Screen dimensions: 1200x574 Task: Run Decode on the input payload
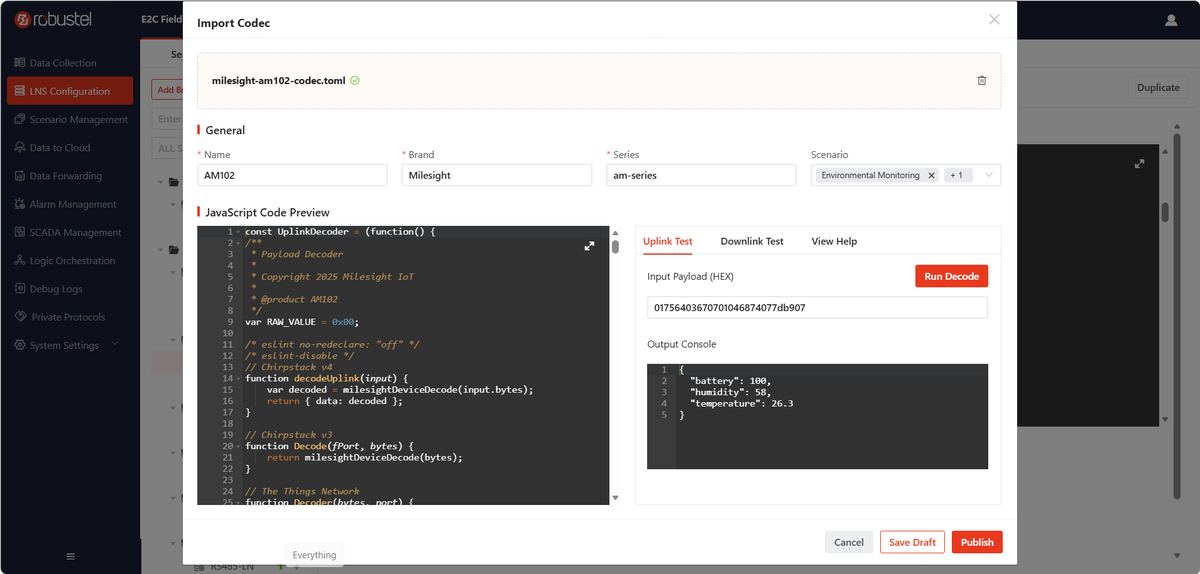tap(951, 276)
